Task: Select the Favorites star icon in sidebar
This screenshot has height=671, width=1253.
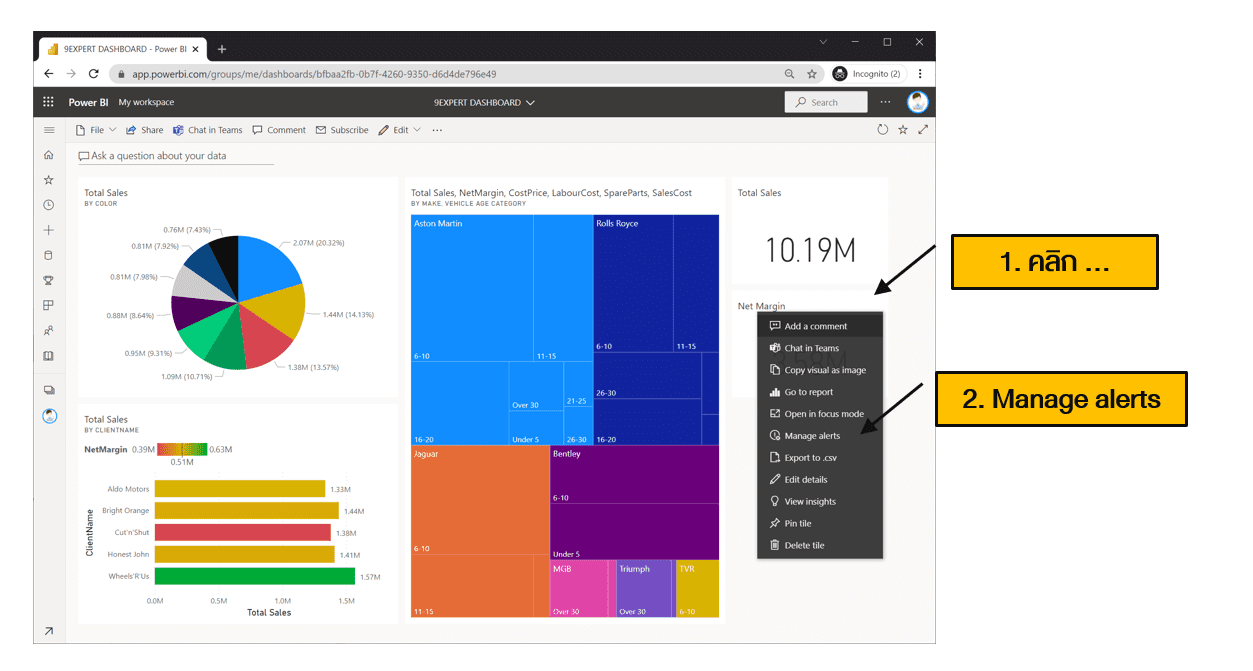Action: tap(49, 180)
